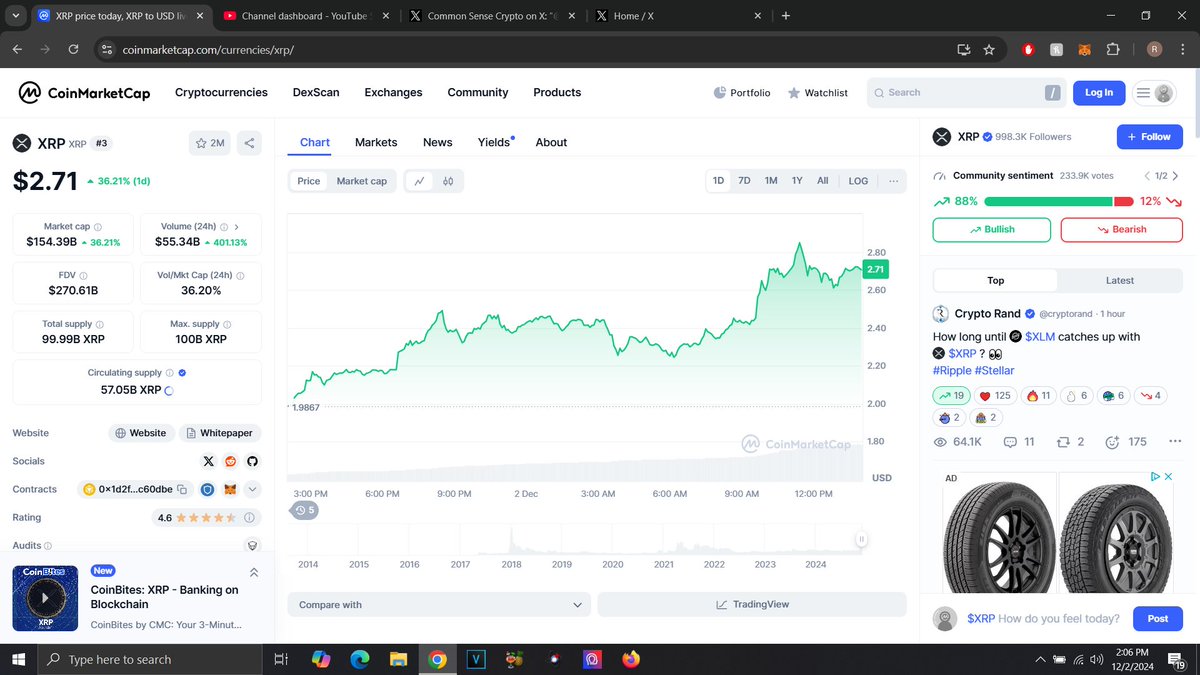
Task: Open XRP X social link
Action: [208, 461]
